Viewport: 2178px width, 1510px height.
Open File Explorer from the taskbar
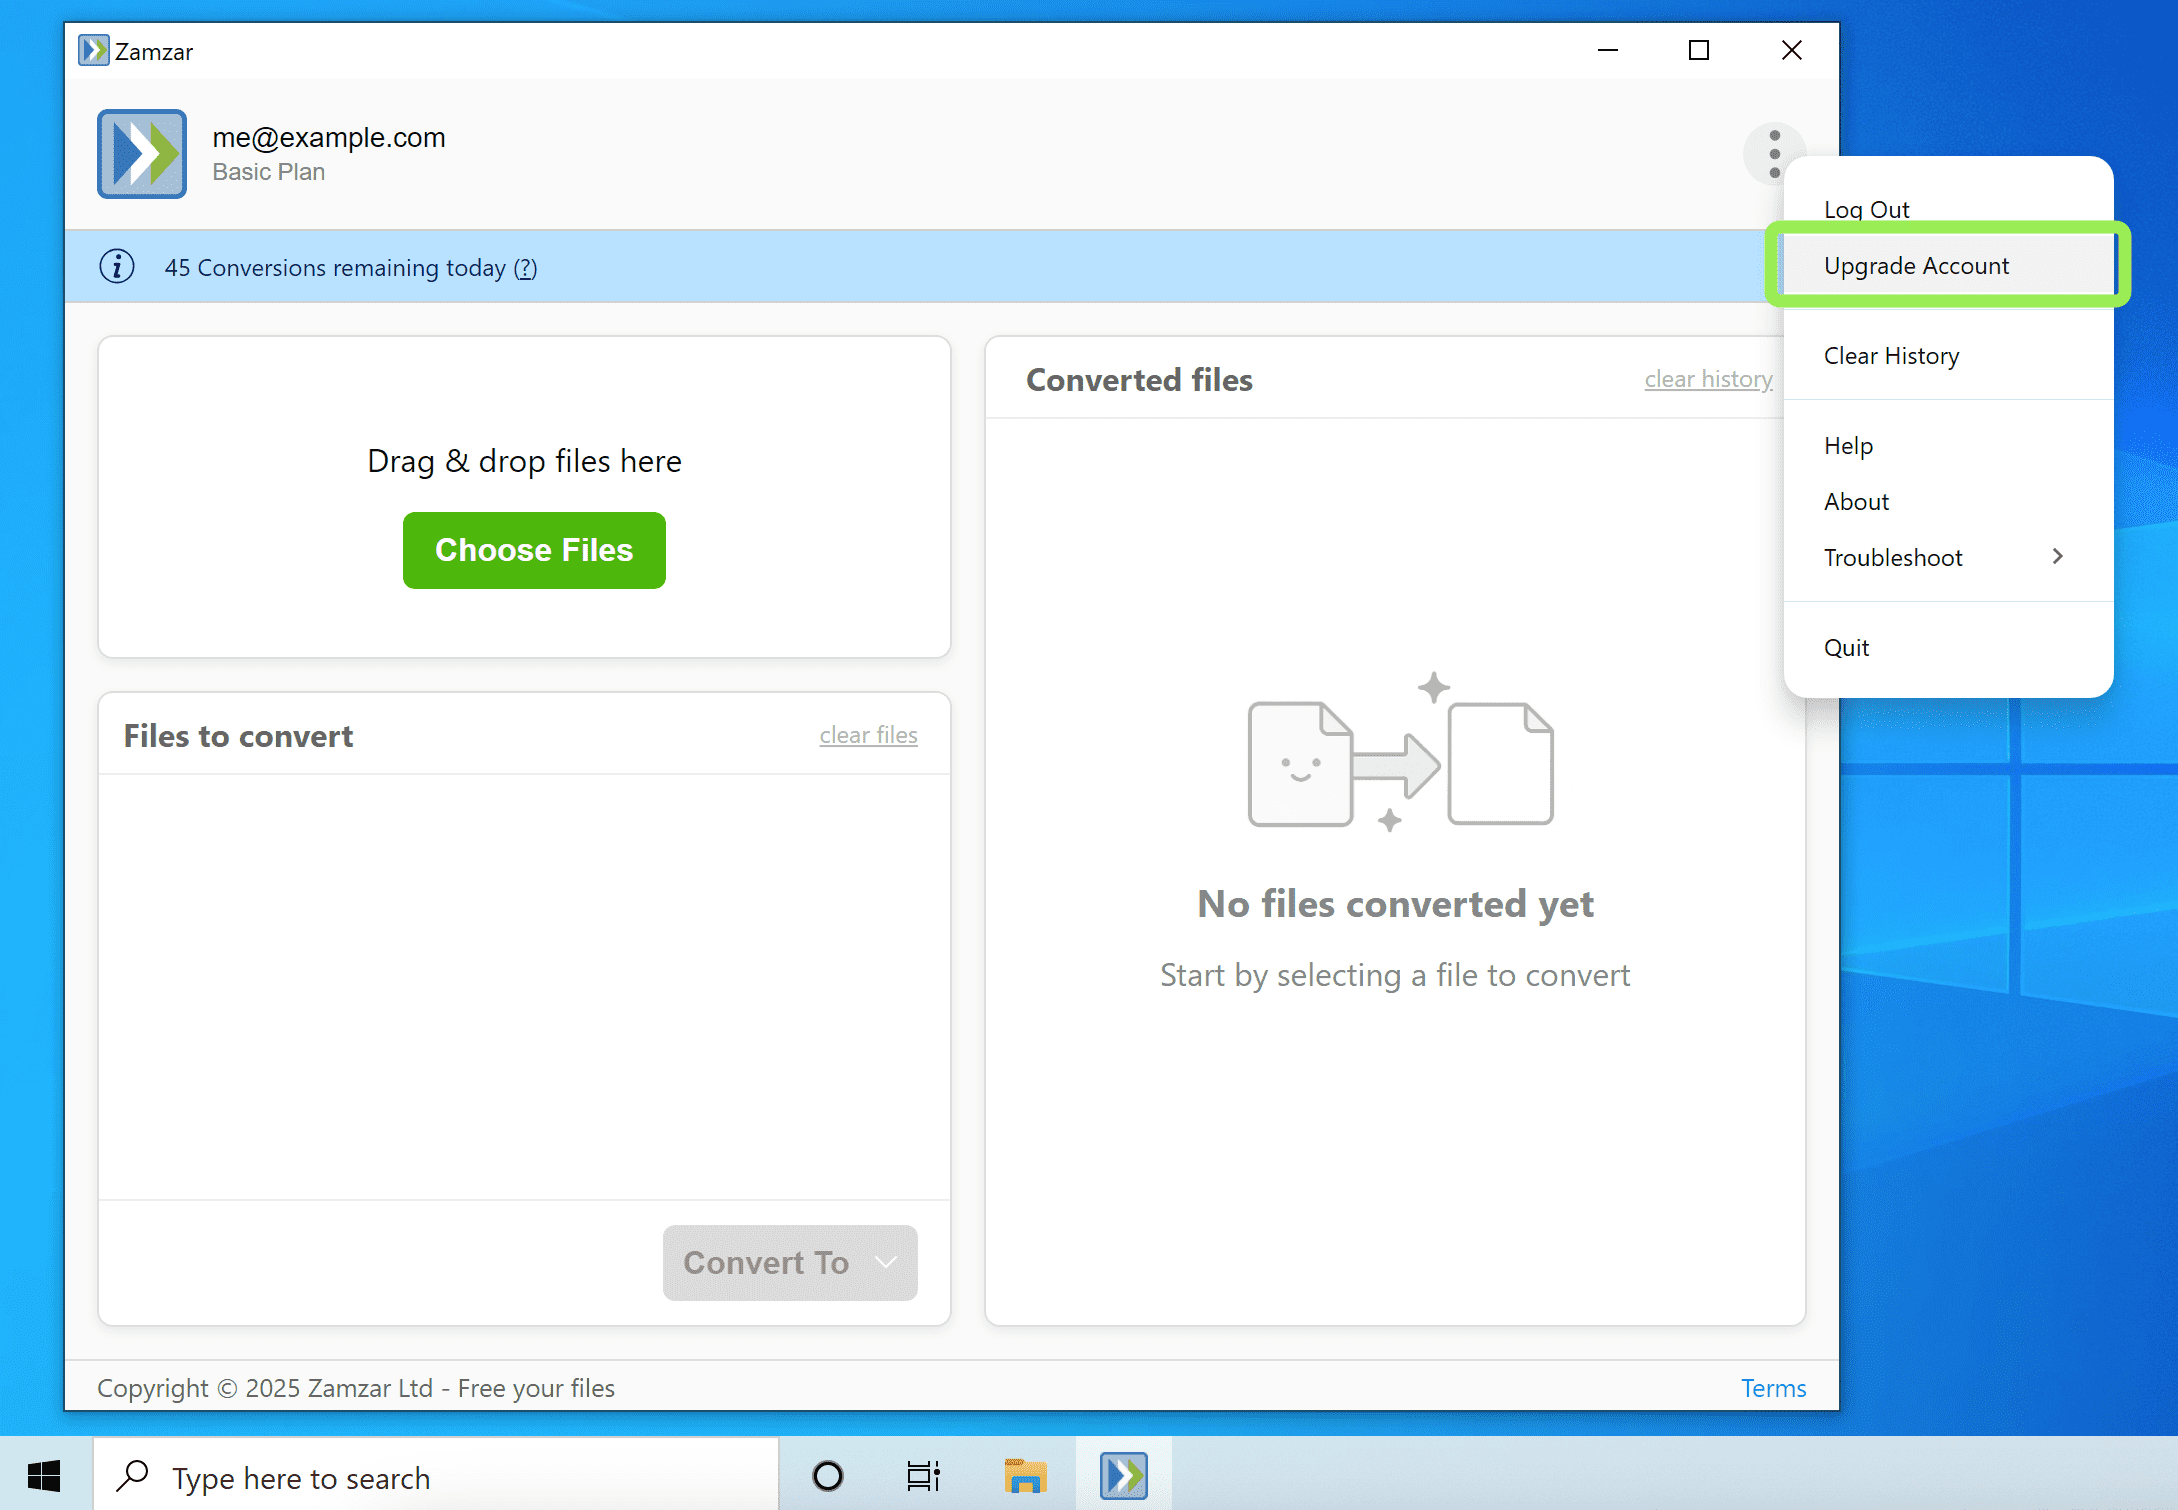(x=1025, y=1476)
